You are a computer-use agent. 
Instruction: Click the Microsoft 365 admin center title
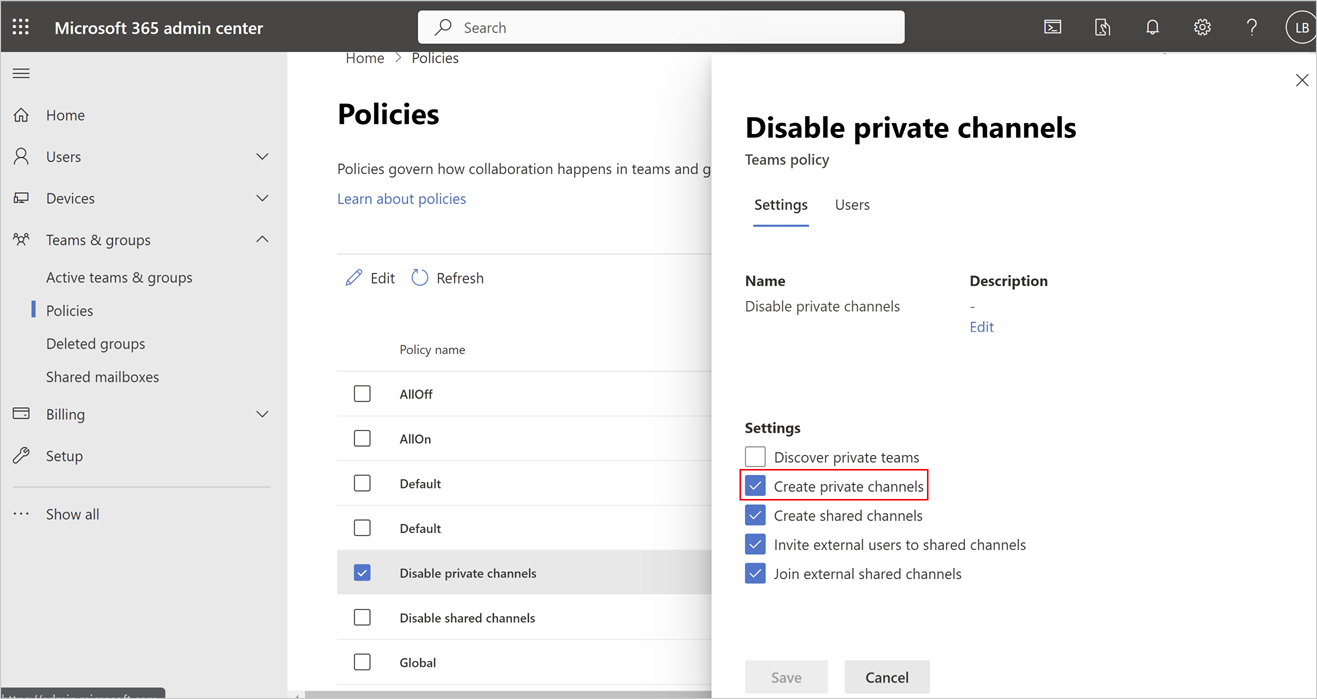pos(159,27)
